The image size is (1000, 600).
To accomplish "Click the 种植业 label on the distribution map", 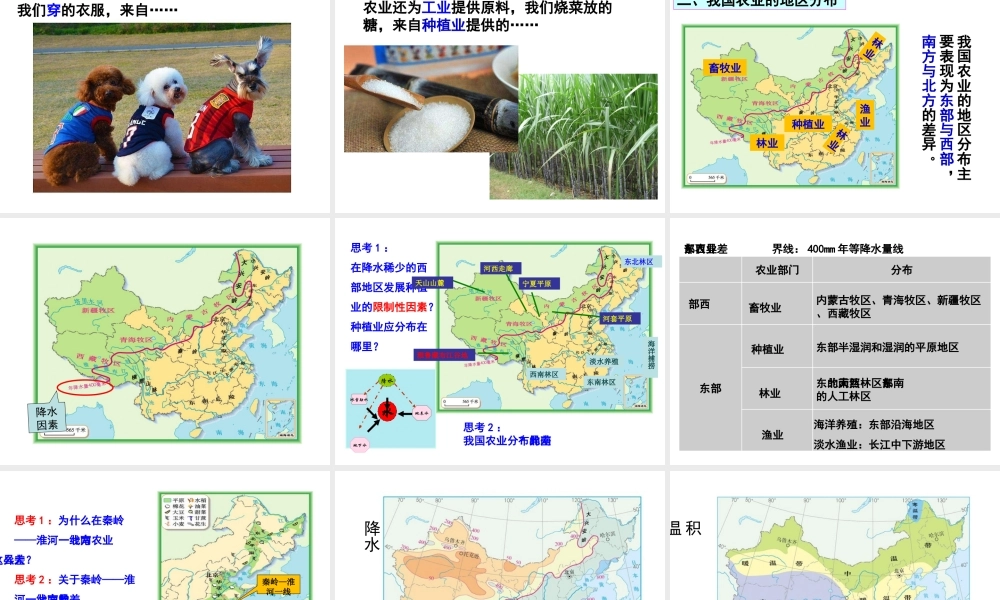I will click(x=807, y=124).
